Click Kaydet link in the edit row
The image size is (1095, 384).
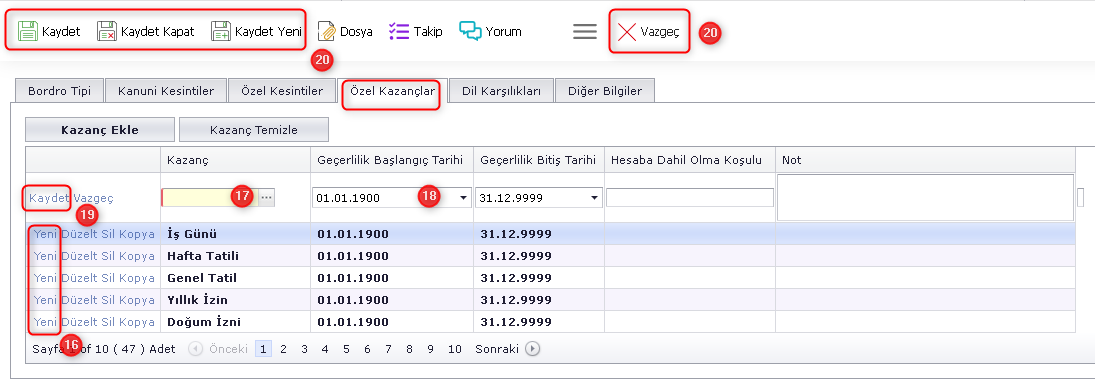(x=49, y=198)
